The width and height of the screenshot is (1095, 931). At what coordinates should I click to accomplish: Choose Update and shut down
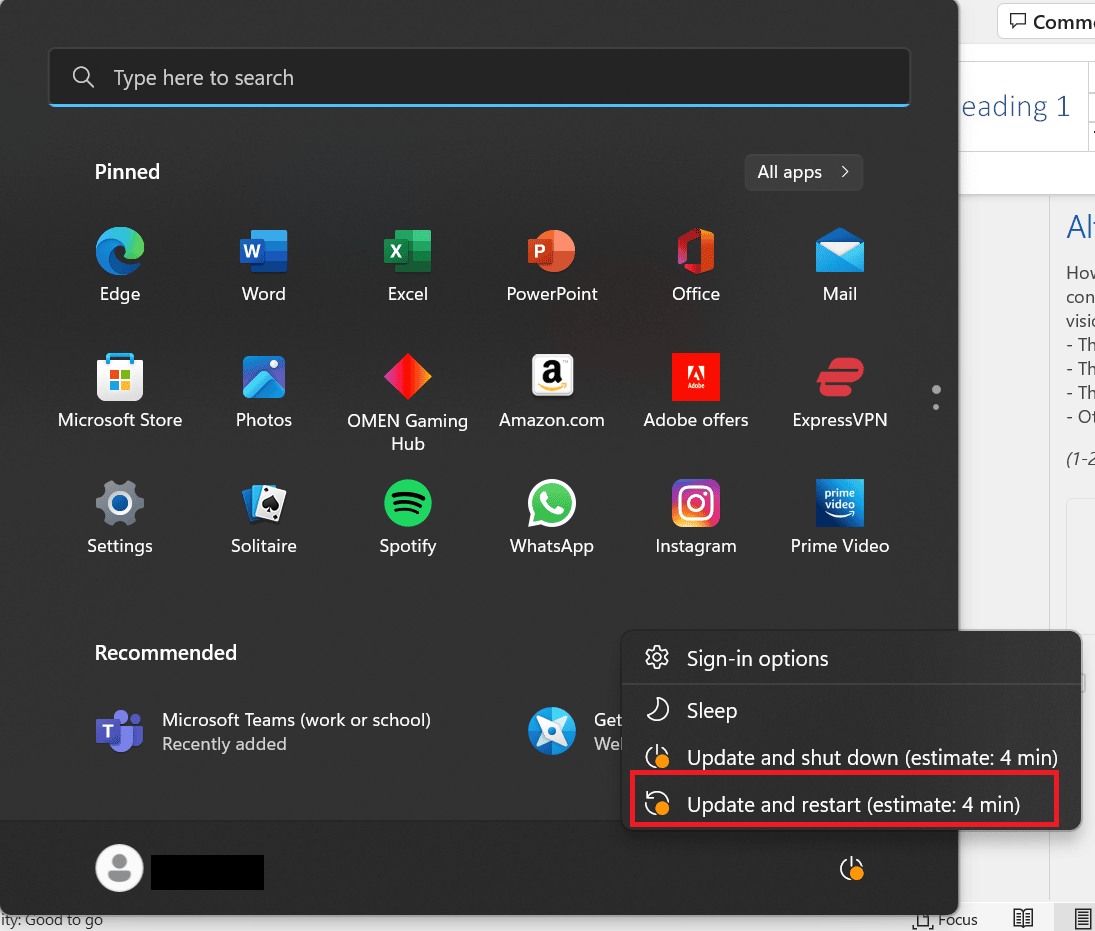851,757
